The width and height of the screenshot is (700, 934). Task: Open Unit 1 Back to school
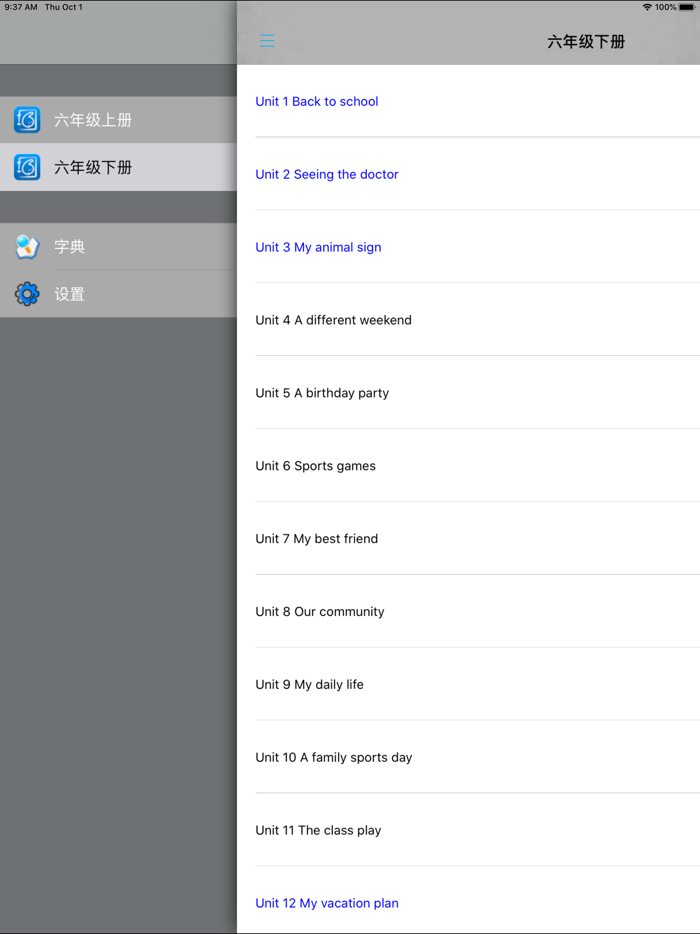468,101
